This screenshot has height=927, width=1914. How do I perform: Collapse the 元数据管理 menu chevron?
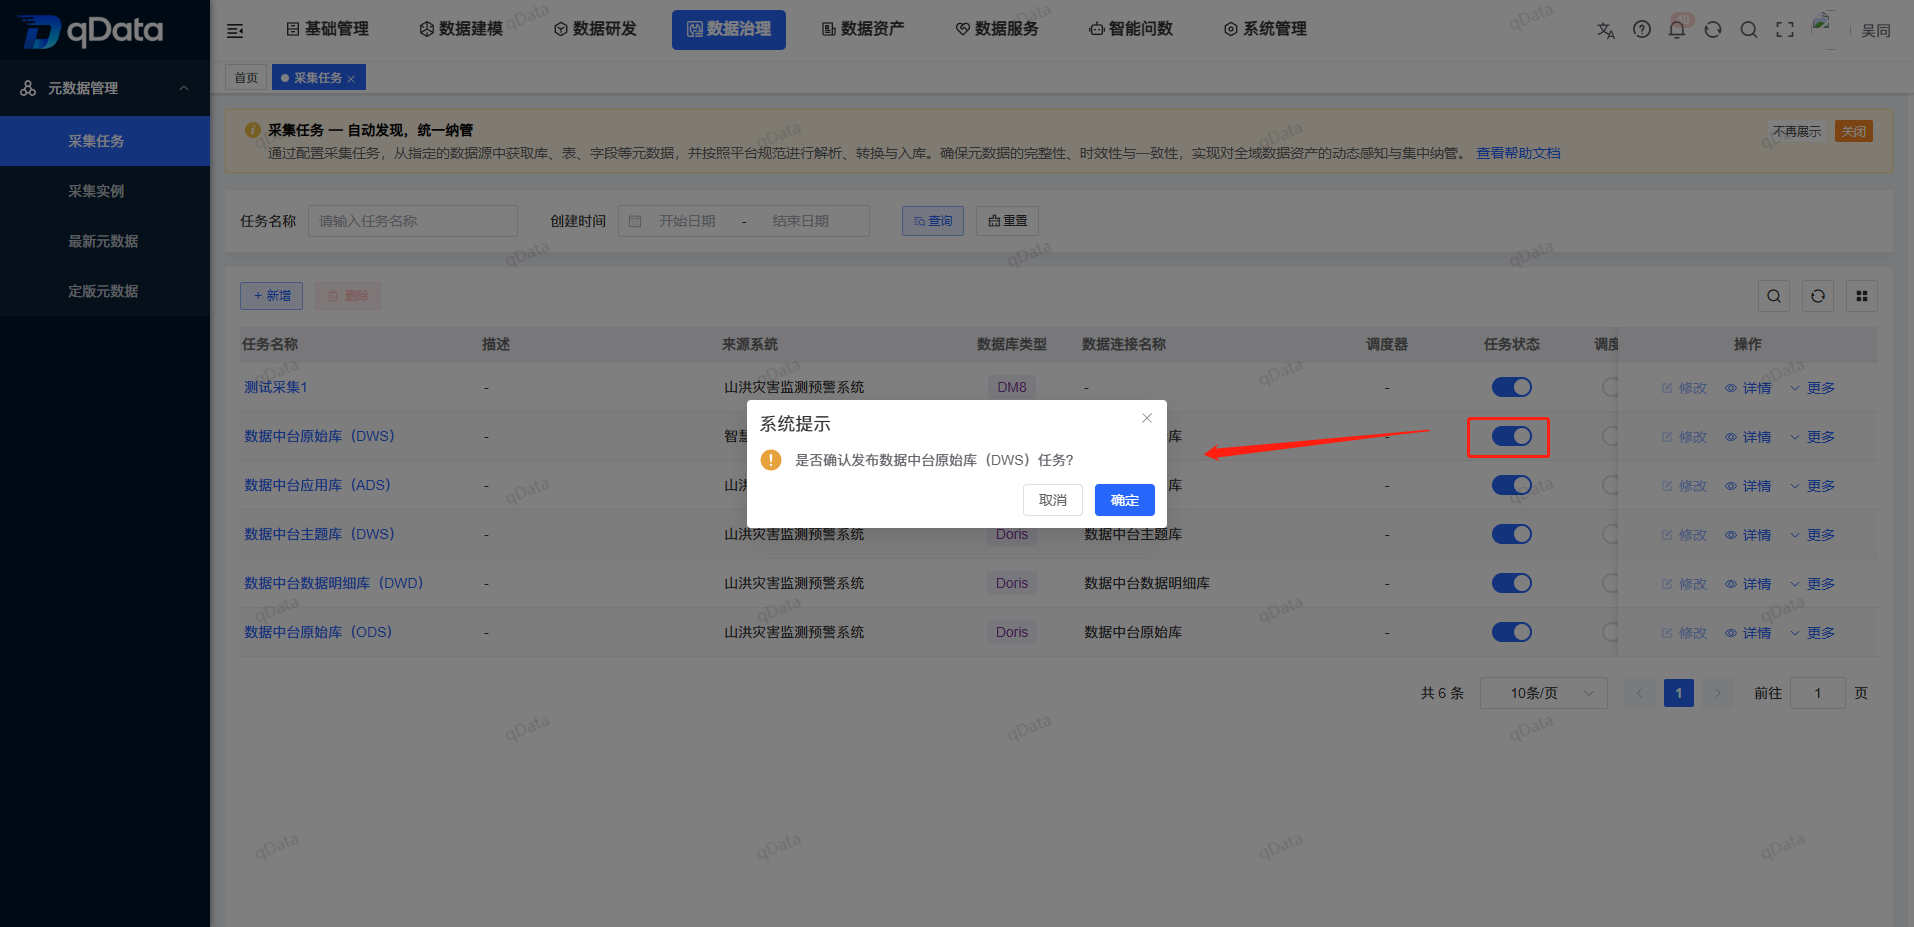point(184,88)
